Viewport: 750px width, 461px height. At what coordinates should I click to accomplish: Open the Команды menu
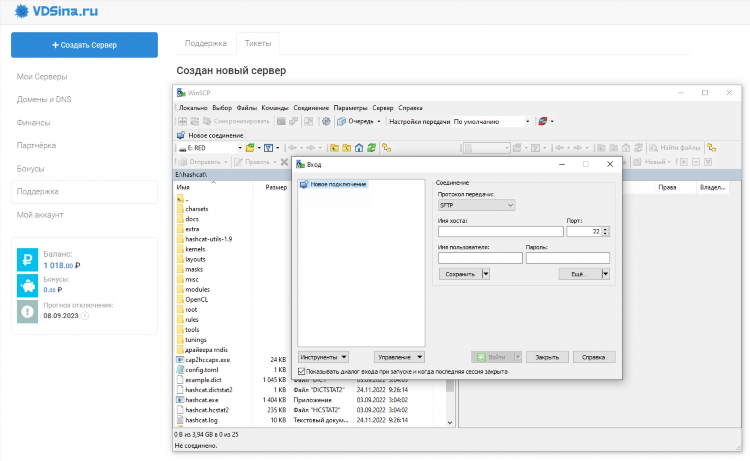275,108
